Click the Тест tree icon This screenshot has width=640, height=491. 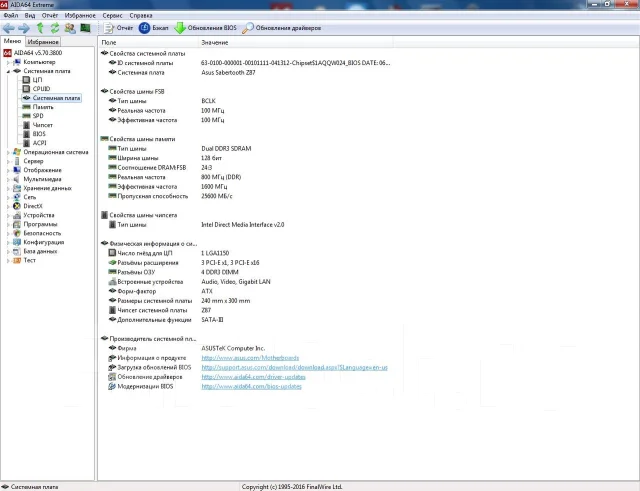pyautogui.click(x=17, y=260)
